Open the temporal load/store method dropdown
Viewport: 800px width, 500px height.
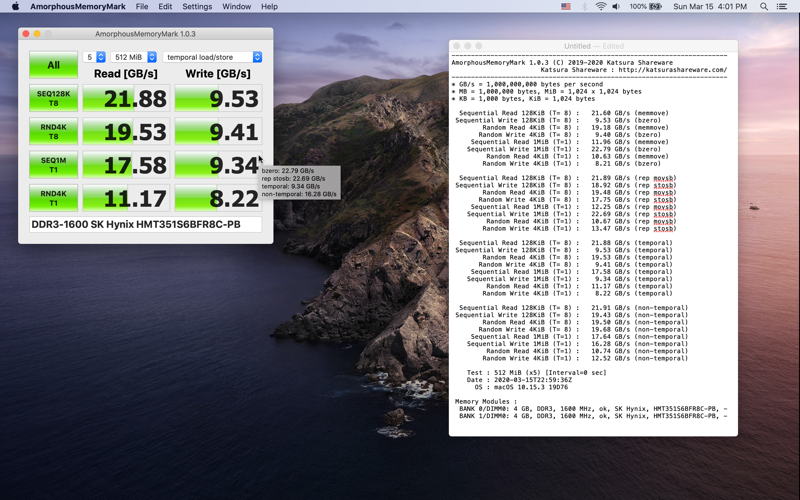[x=213, y=57]
